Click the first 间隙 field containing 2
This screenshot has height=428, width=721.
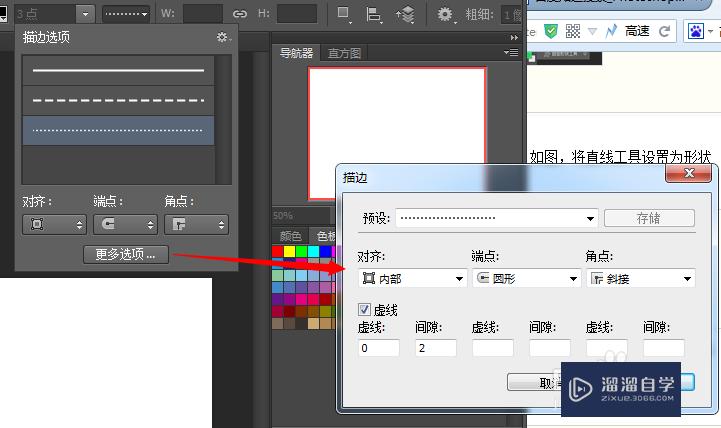(435, 348)
